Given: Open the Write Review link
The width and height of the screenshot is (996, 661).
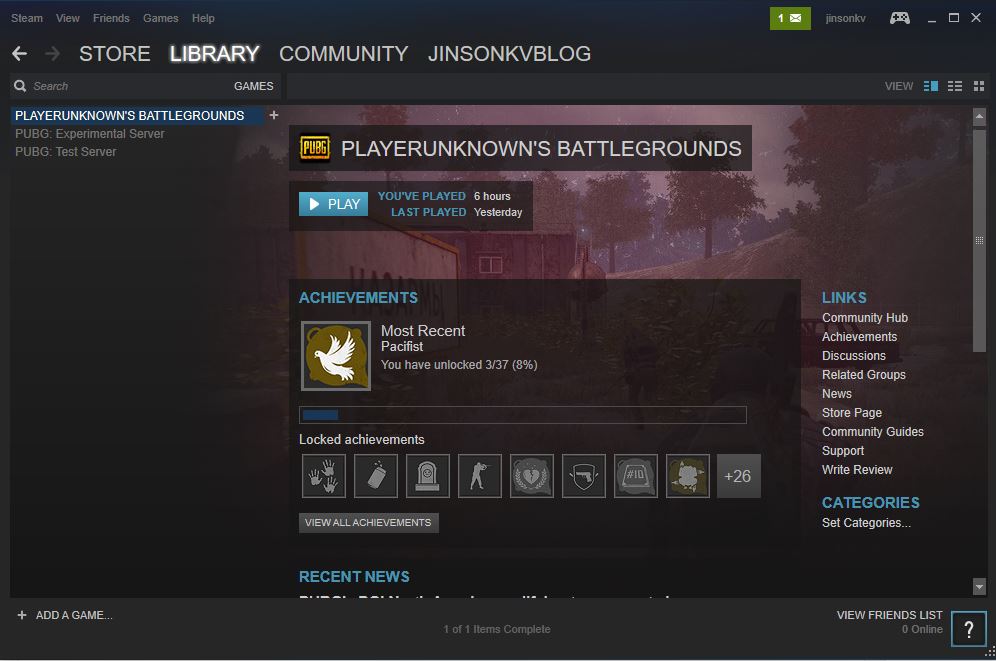Looking at the screenshot, I should [857, 470].
